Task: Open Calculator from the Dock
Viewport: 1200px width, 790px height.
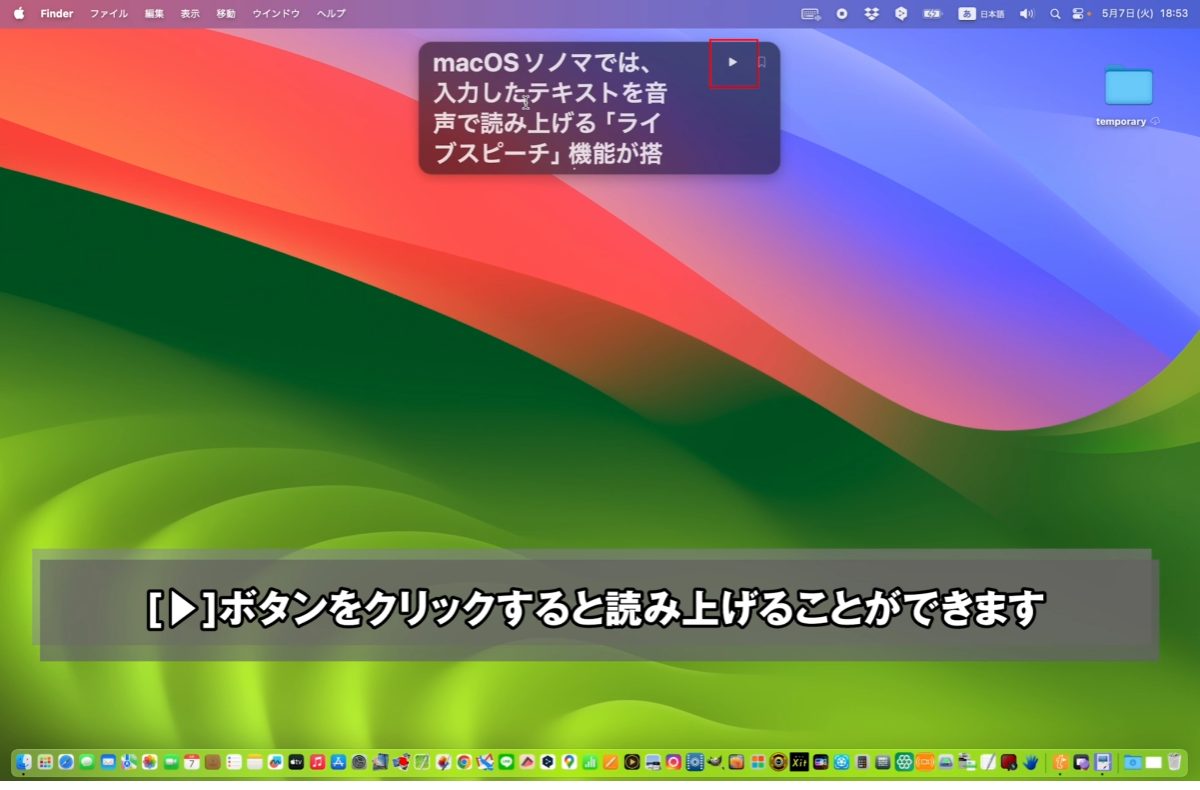Action: 862,762
